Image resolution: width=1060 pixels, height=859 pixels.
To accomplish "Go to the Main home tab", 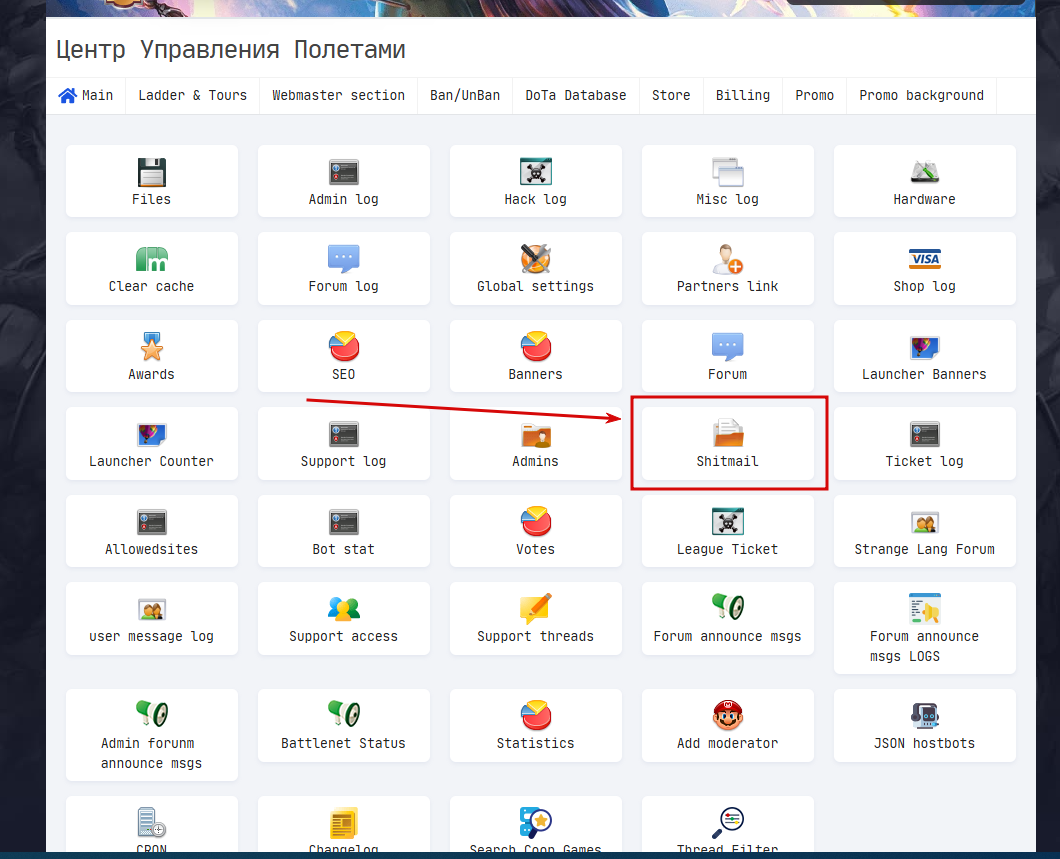I will (x=86, y=96).
